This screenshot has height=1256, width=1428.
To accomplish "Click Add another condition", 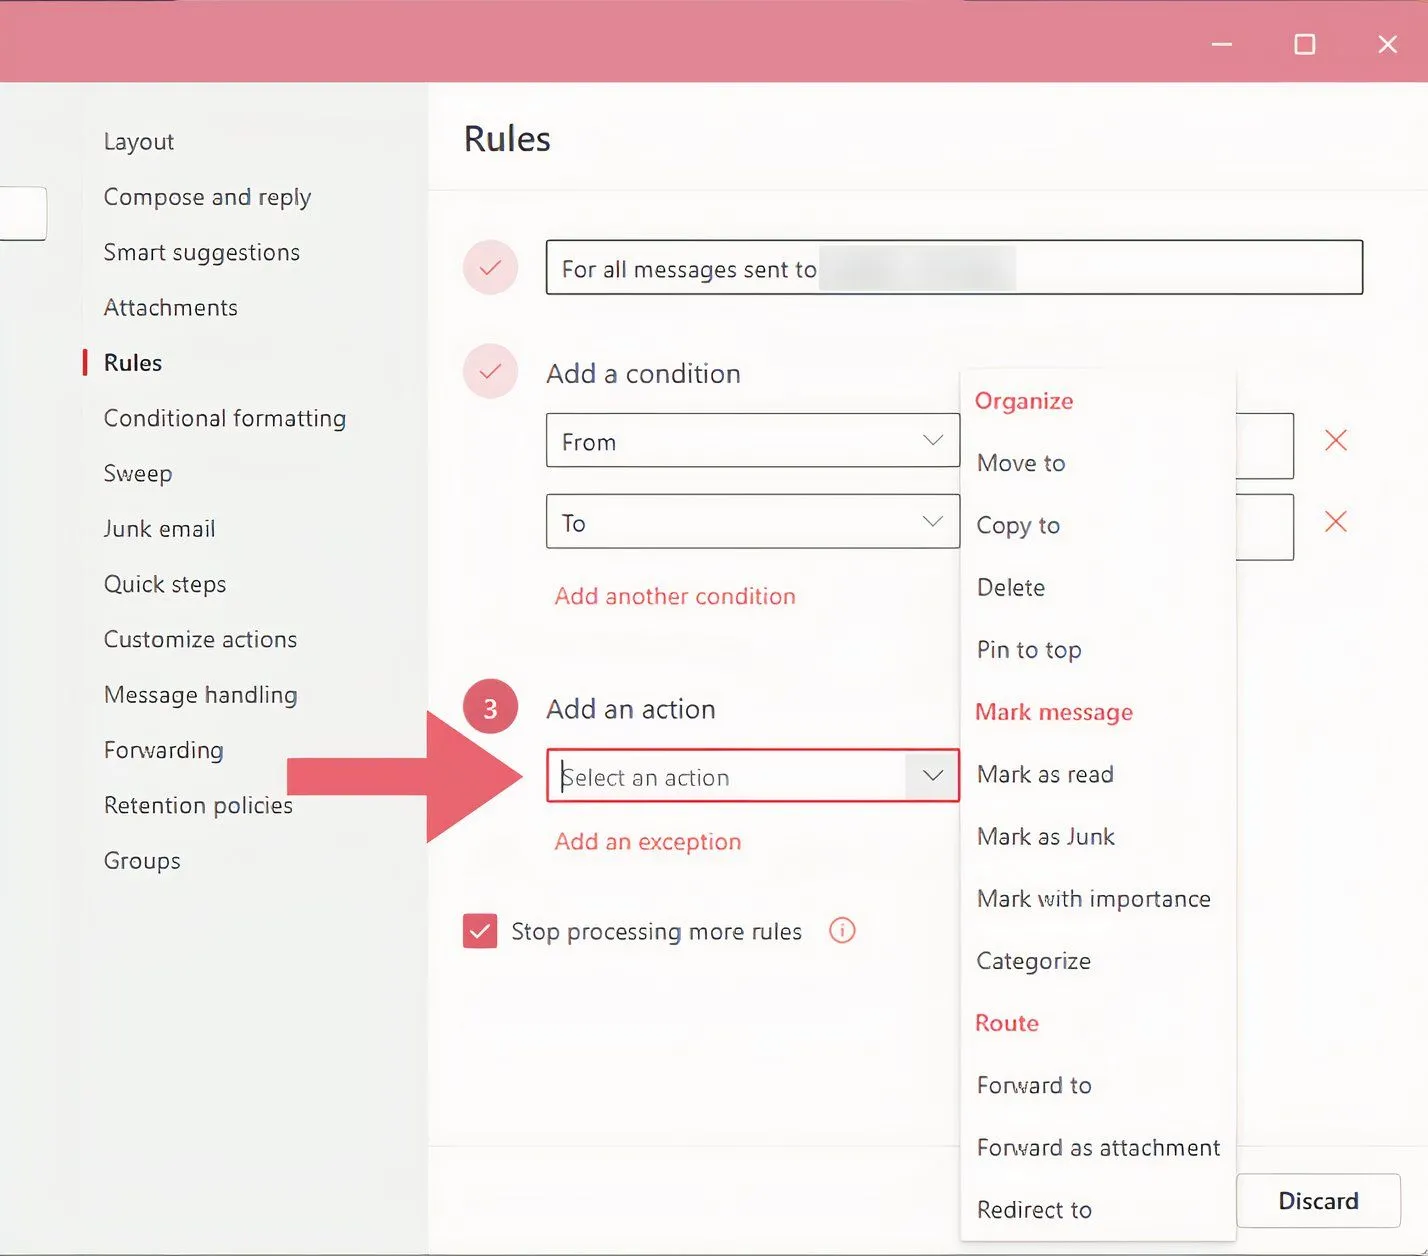I will click(675, 596).
